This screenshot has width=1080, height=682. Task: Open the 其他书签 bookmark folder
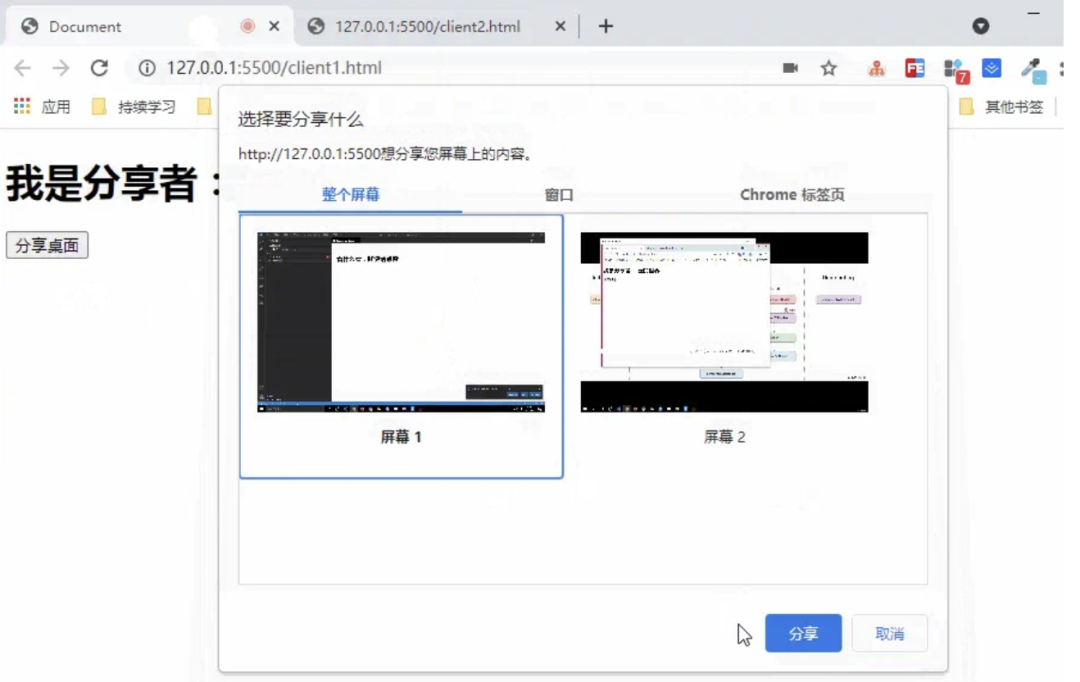click(x=1001, y=107)
